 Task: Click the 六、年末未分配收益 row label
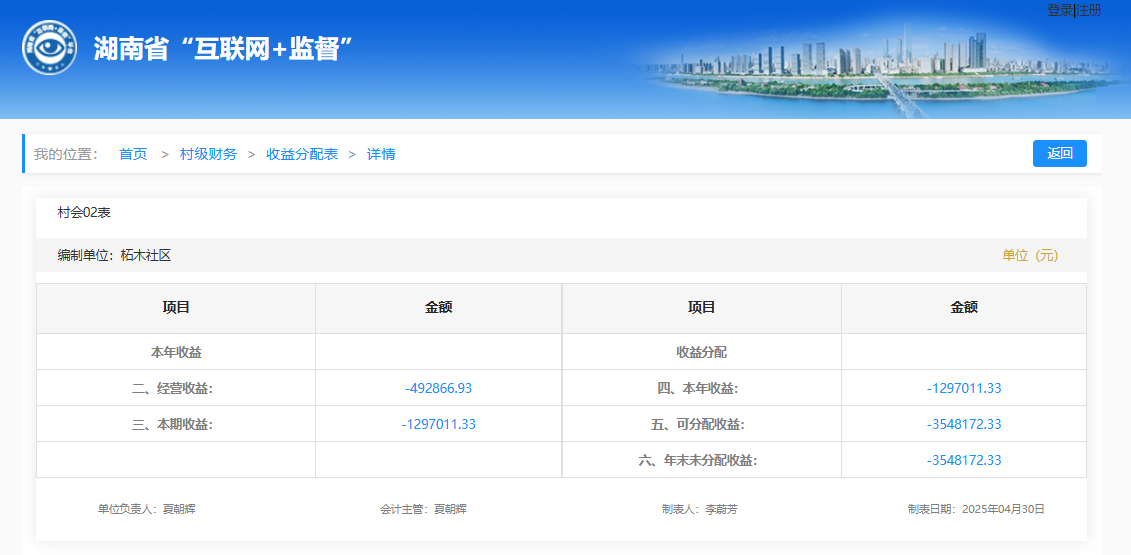click(698, 460)
